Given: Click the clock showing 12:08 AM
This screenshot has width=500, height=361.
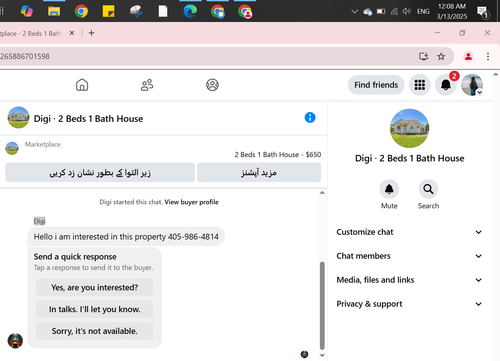Looking at the screenshot, I should tap(452, 6).
